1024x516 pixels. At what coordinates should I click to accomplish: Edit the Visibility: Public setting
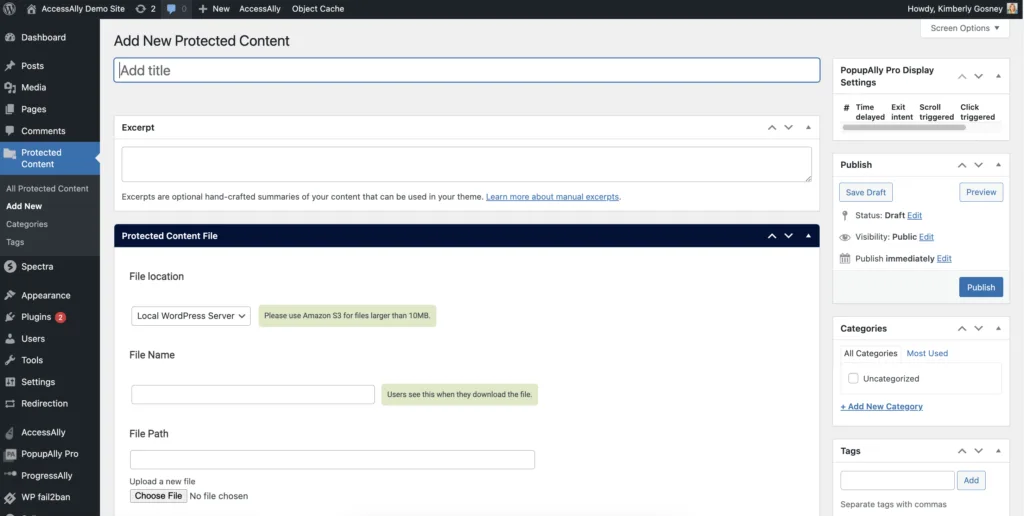926,236
